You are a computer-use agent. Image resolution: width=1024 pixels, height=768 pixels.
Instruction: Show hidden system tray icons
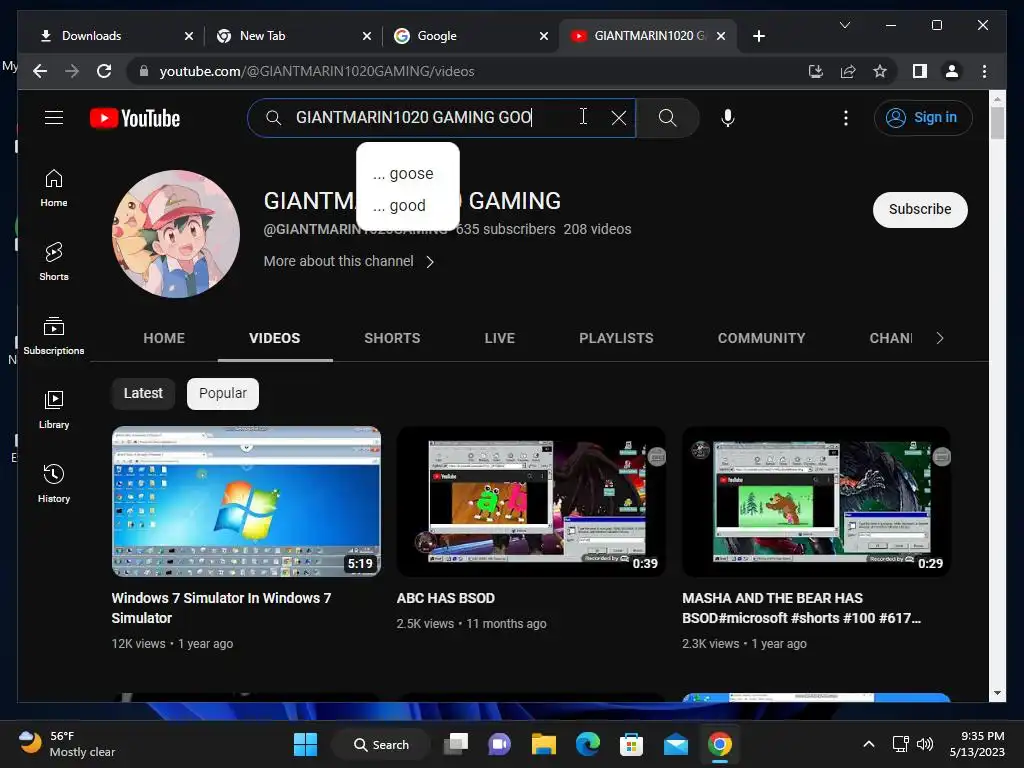click(869, 744)
